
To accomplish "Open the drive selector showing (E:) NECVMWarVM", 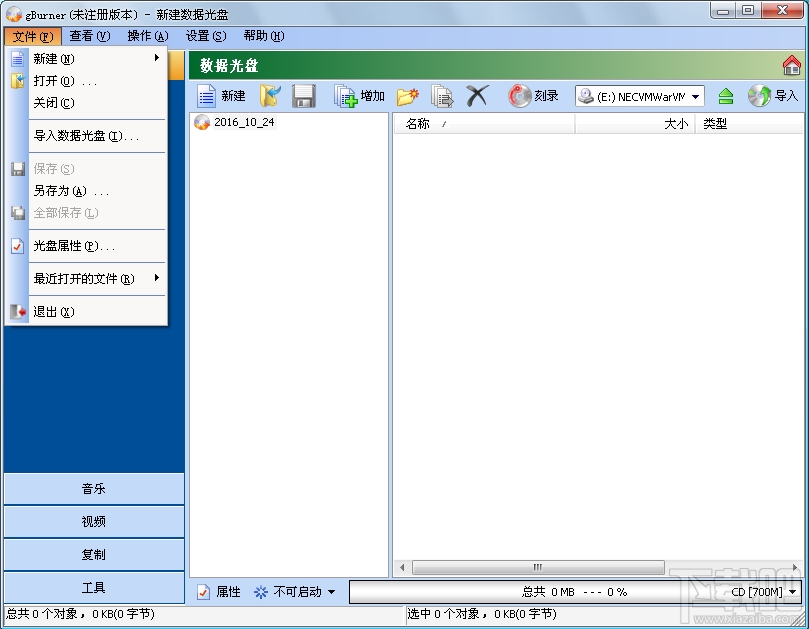I will 638,95.
